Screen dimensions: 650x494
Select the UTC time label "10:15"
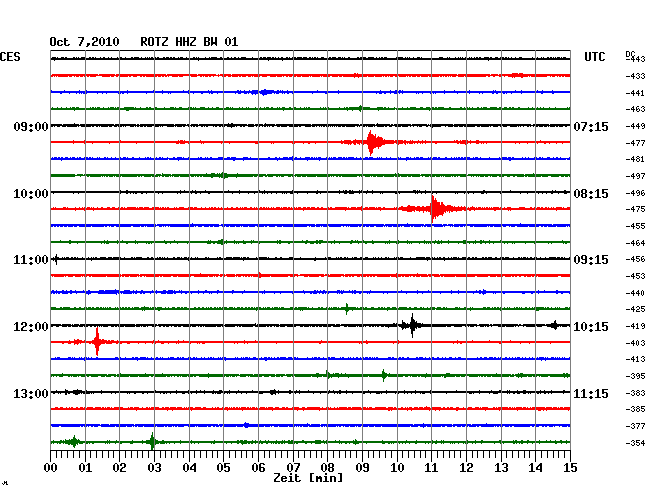pyautogui.click(x=591, y=327)
